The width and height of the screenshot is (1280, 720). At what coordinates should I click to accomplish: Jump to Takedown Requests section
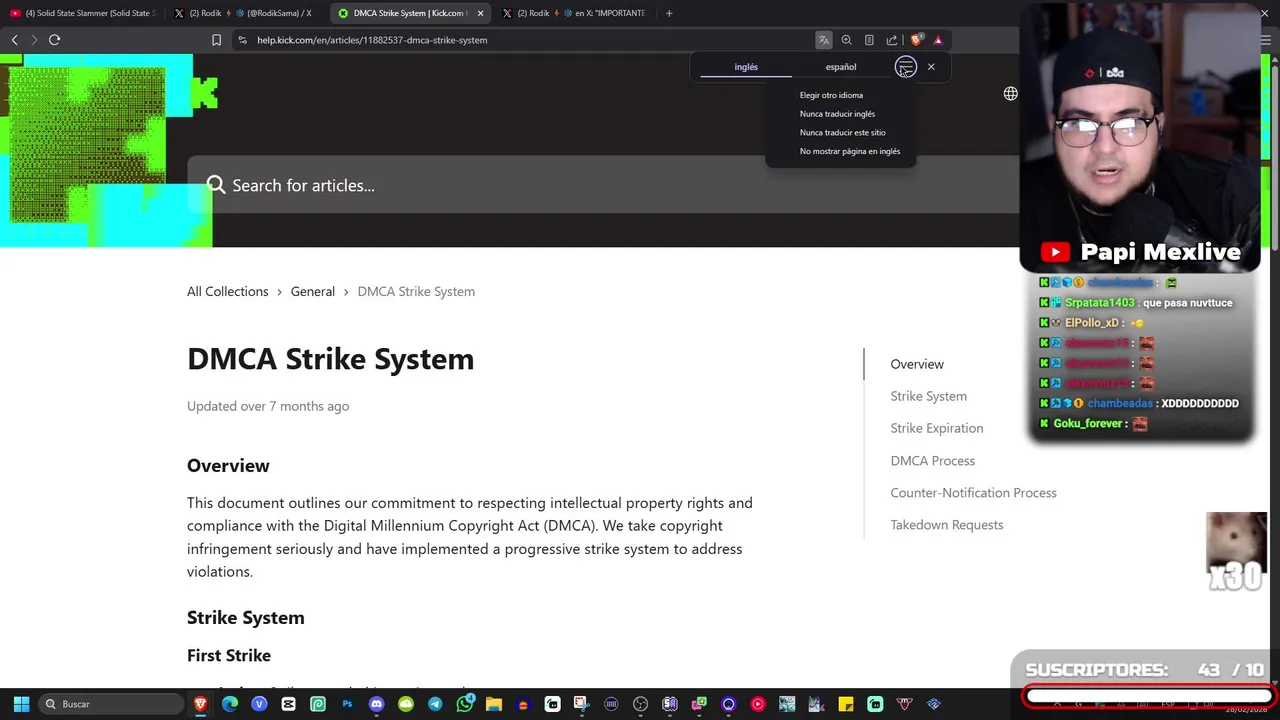(946, 525)
